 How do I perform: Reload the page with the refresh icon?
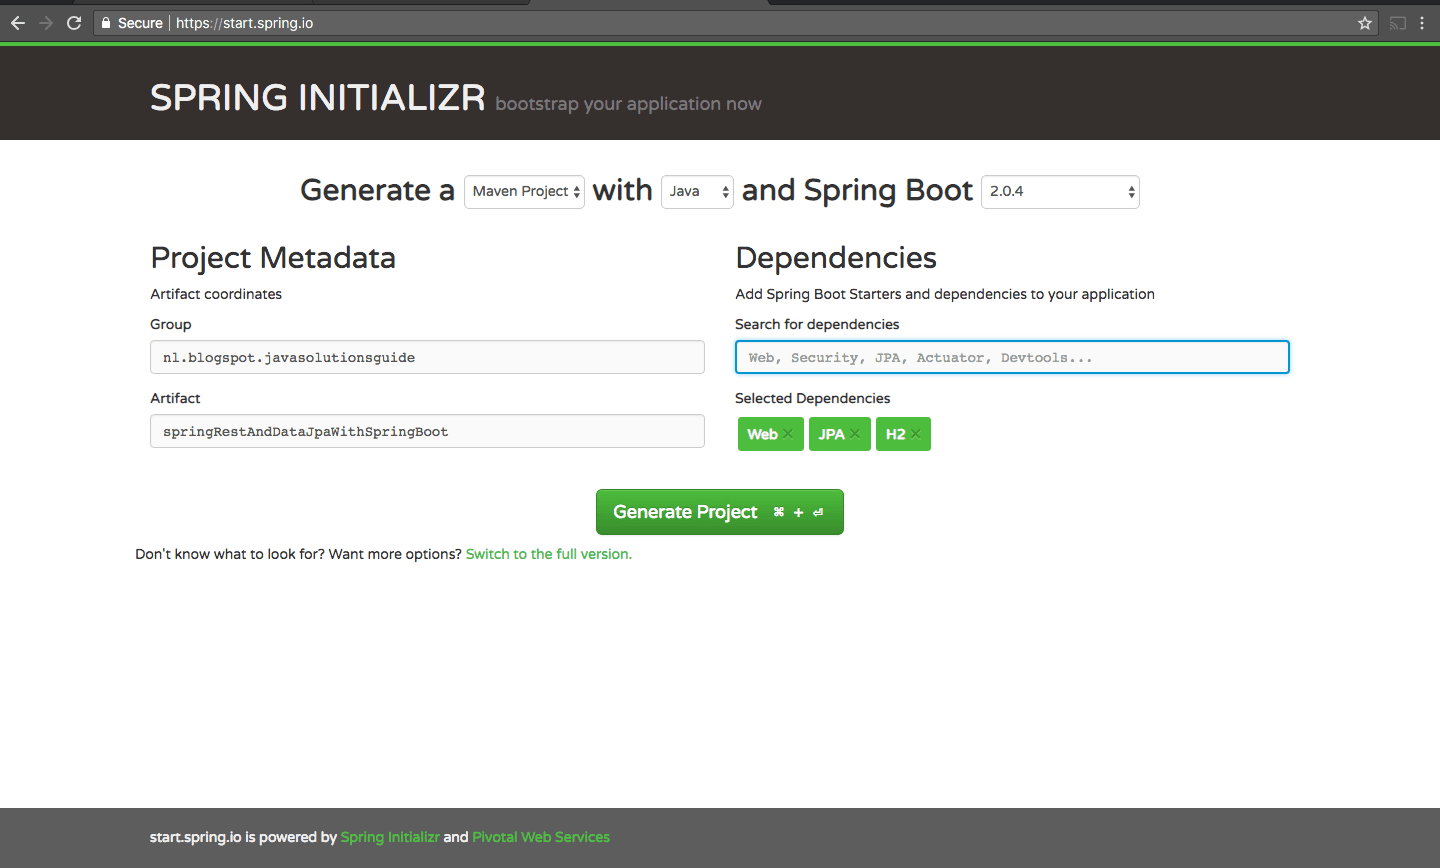(74, 23)
